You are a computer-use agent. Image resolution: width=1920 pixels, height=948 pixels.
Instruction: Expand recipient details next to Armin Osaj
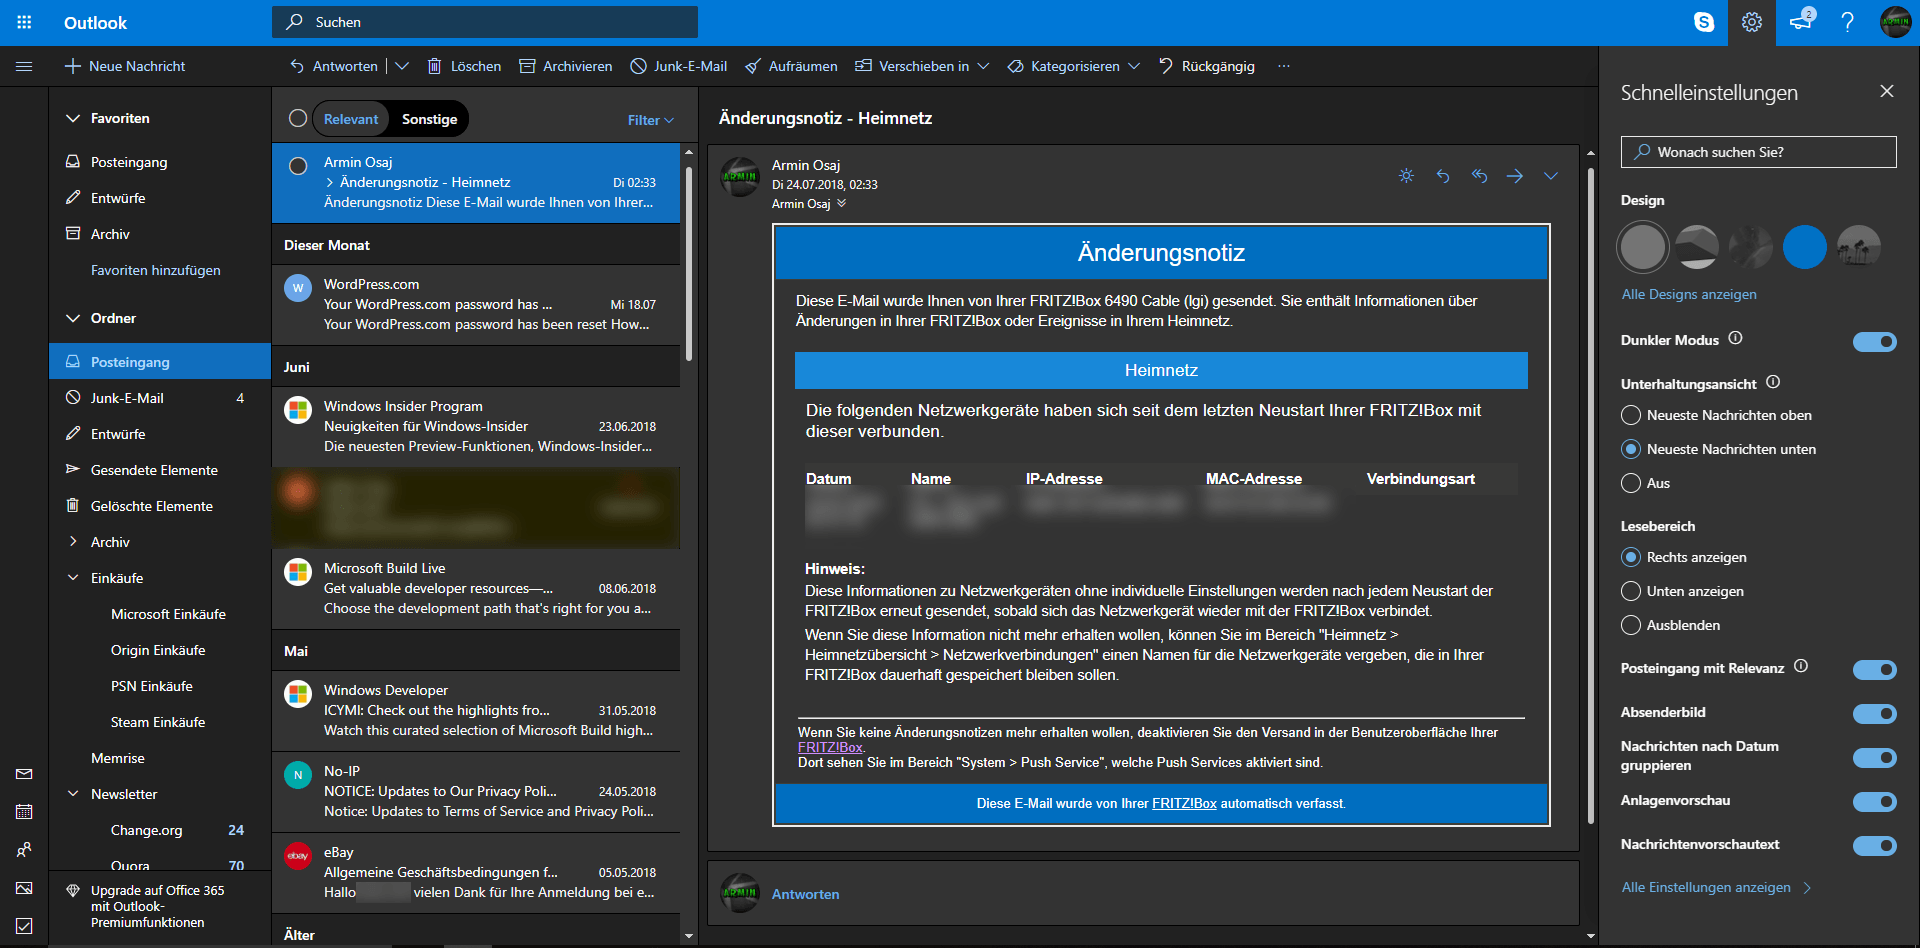click(841, 203)
